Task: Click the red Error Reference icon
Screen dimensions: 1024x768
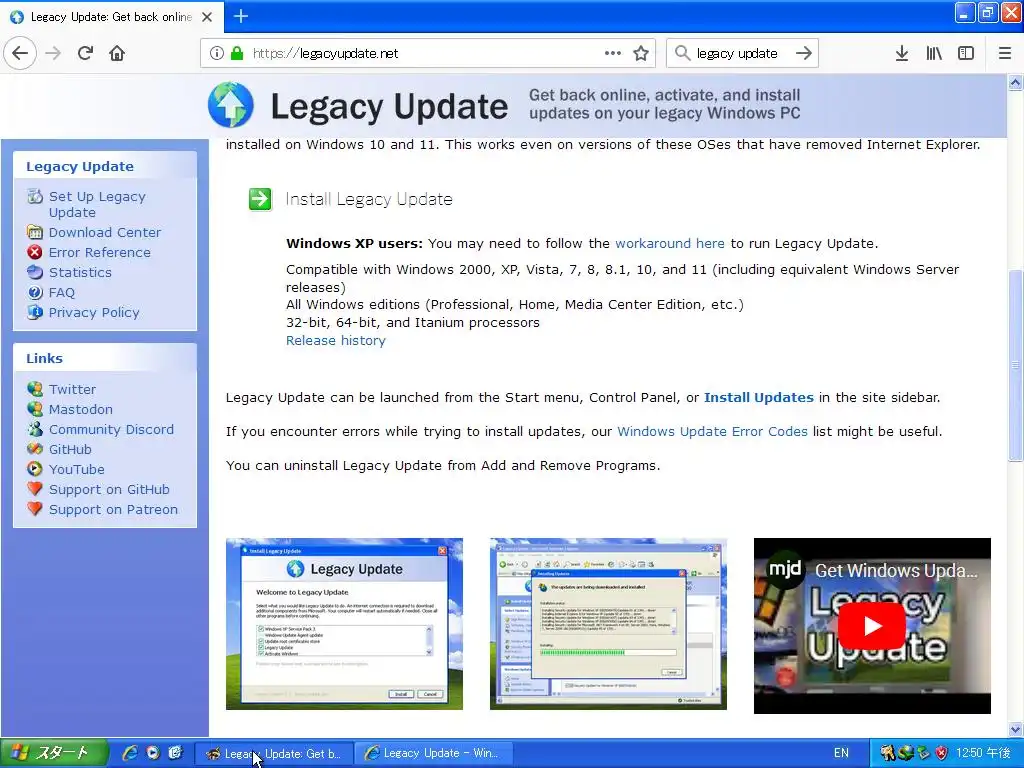Action: pyautogui.click(x=35, y=252)
